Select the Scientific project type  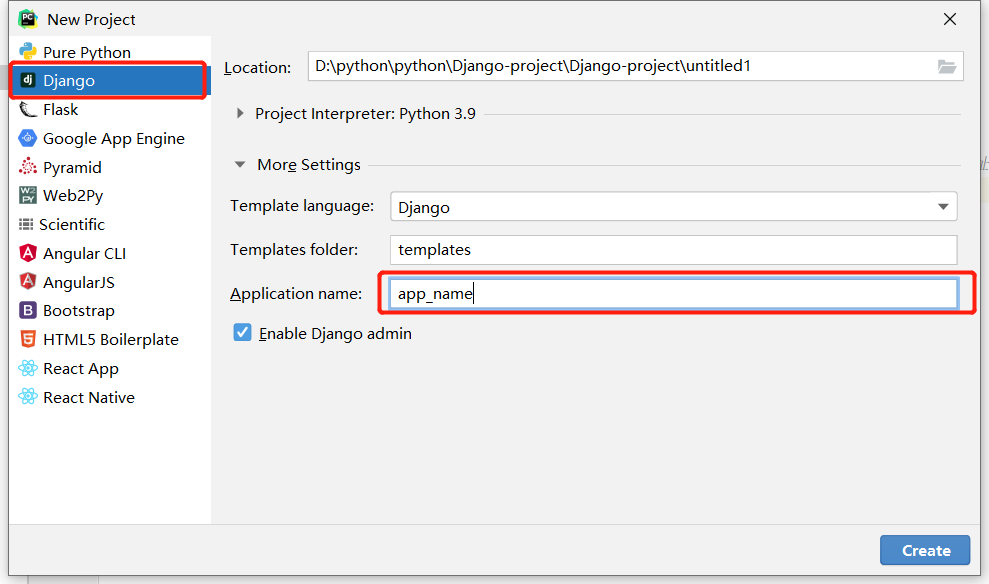tap(71, 225)
